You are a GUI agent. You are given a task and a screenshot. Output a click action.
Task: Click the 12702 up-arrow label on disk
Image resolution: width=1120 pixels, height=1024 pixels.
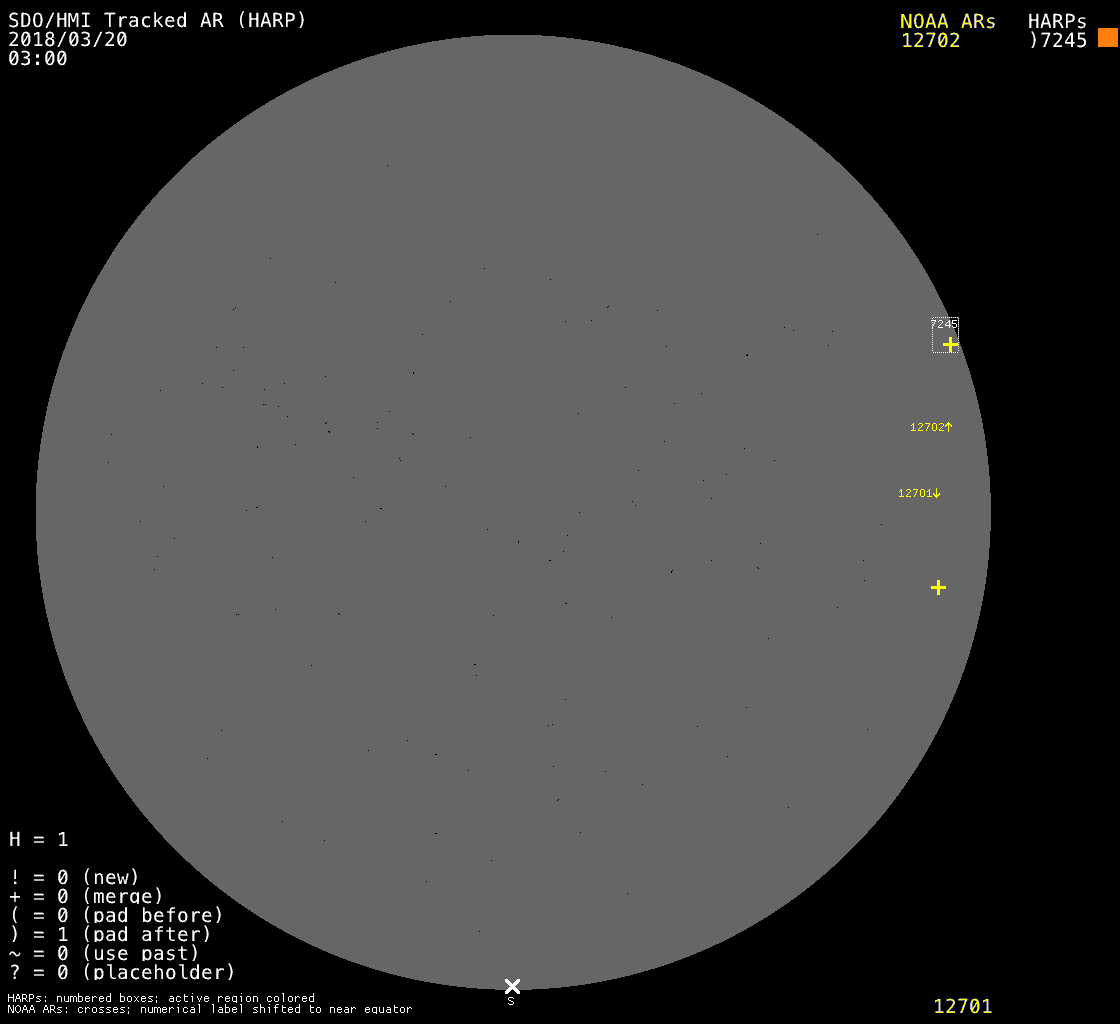(x=930, y=427)
